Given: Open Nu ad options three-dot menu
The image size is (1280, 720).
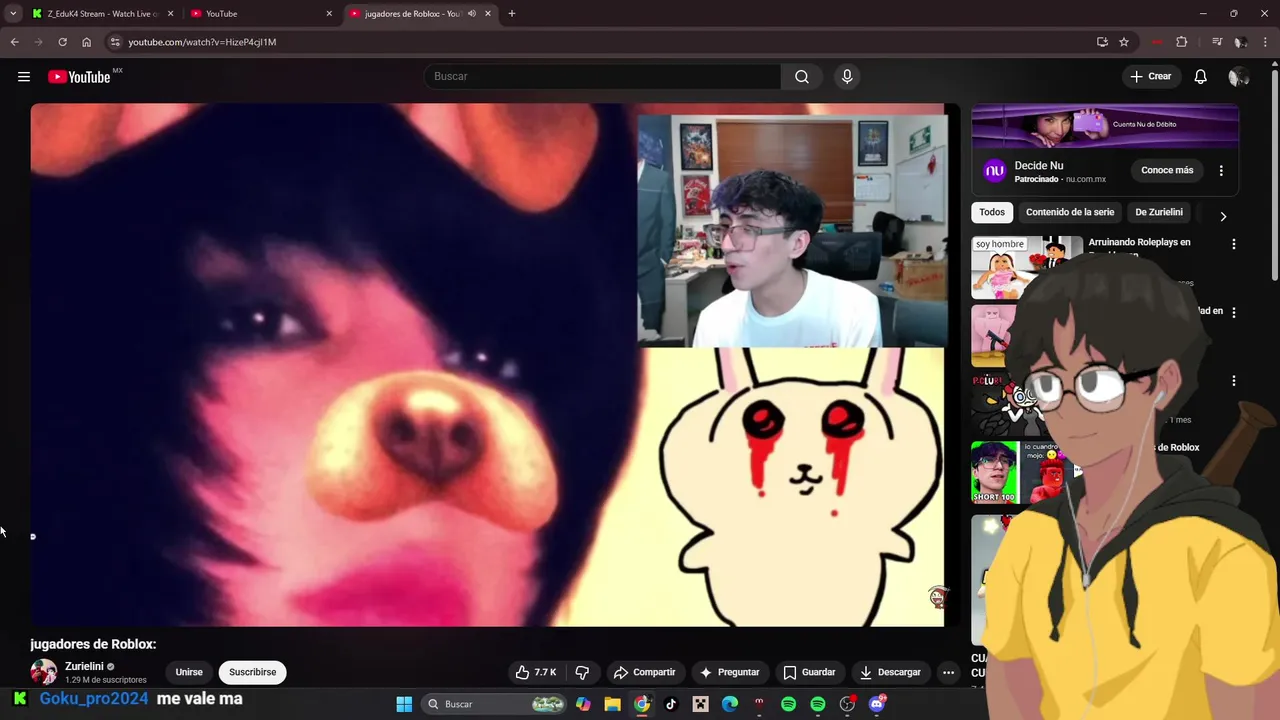Looking at the screenshot, I should (x=1221, y=170).
